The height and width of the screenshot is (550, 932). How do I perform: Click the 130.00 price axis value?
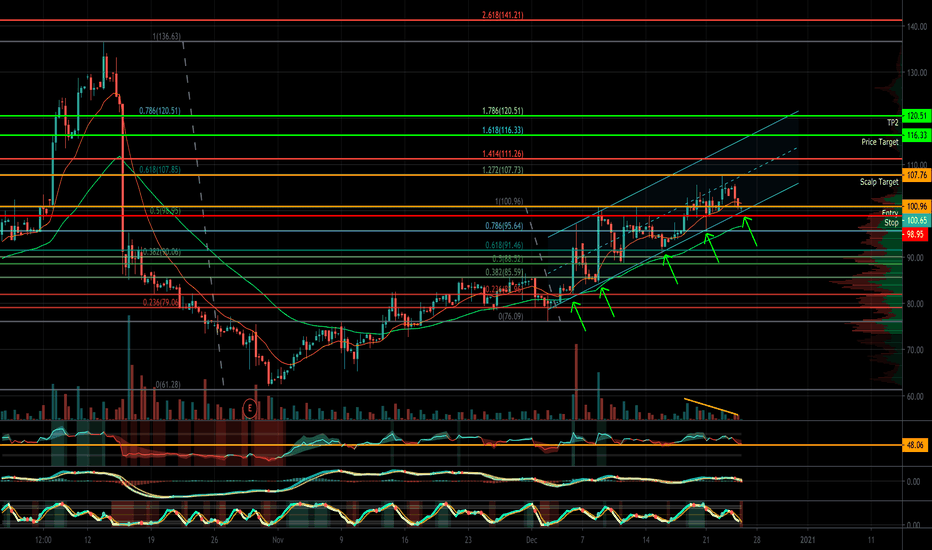917,73
